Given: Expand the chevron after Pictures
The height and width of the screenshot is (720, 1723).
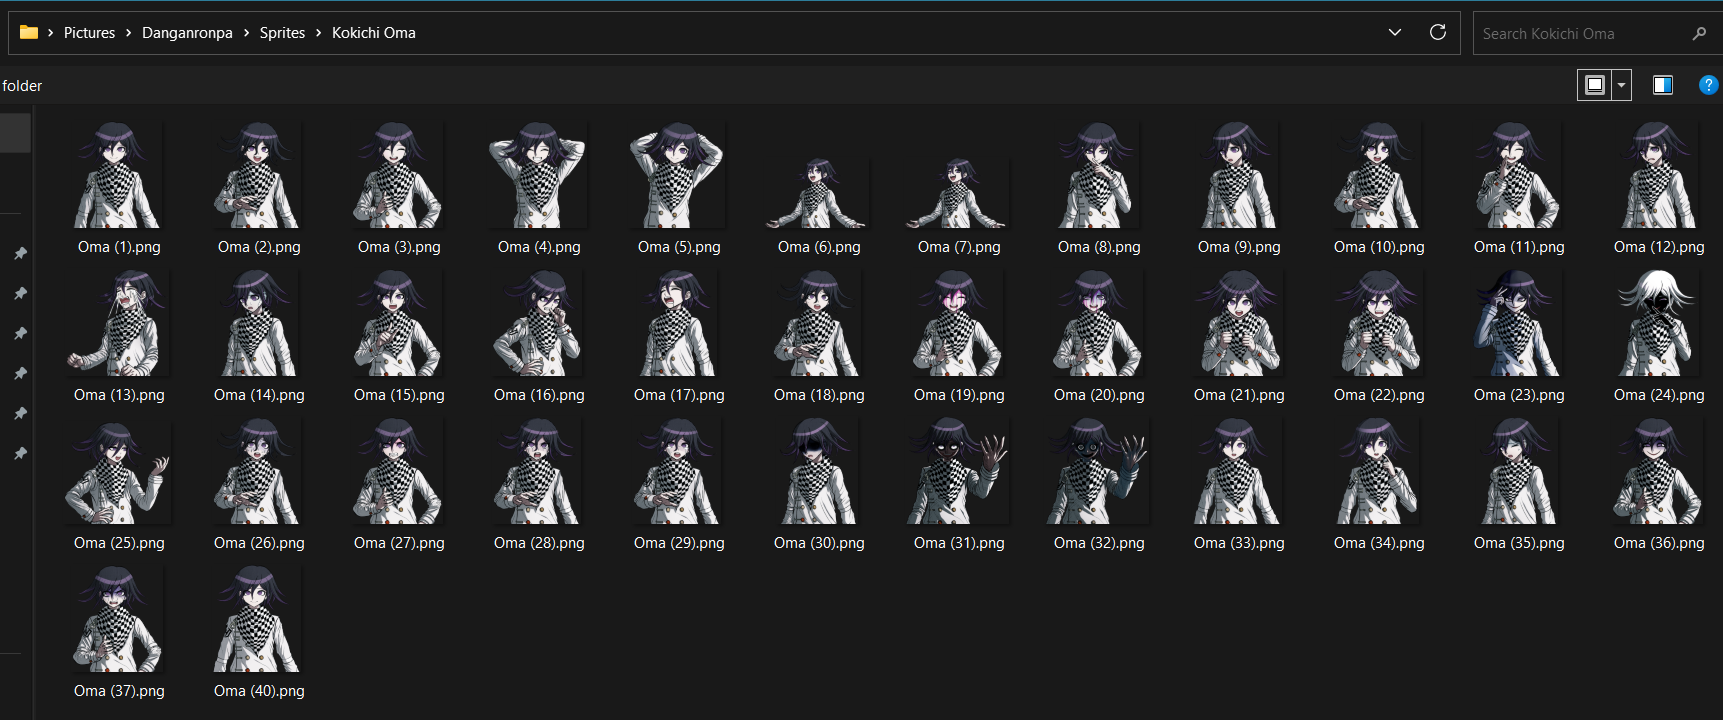Looking at the screenshot, I should tap(128, 33).
